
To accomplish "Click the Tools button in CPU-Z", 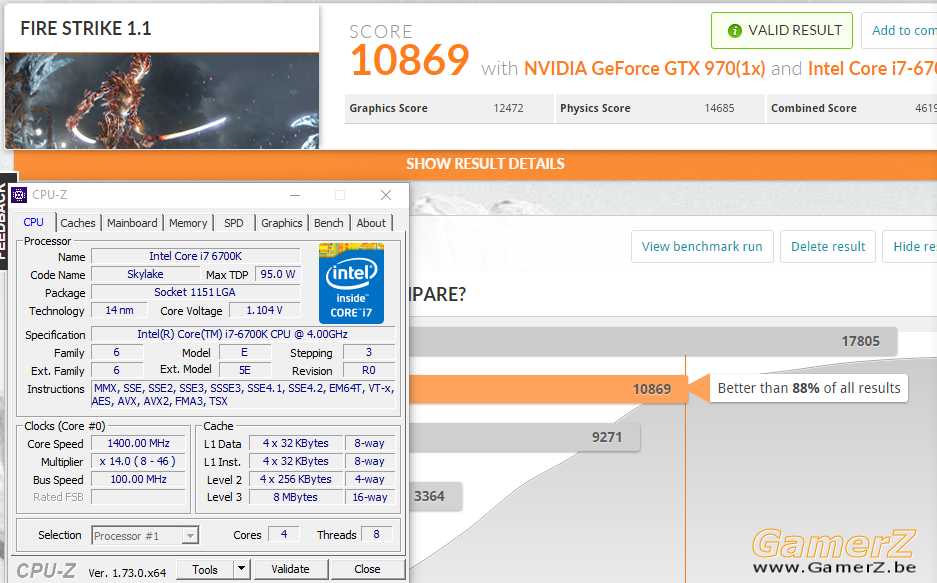I will tap(205, 569).
